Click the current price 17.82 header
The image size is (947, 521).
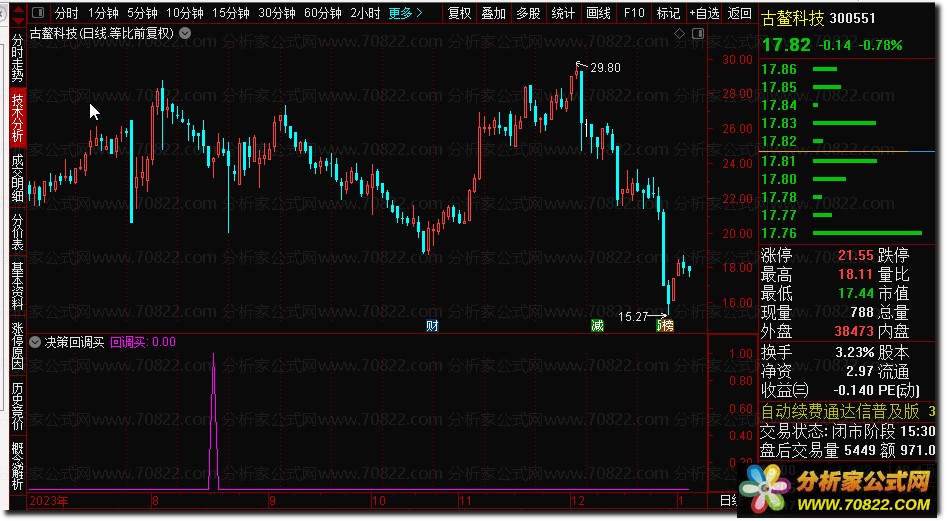click(786, 45)
